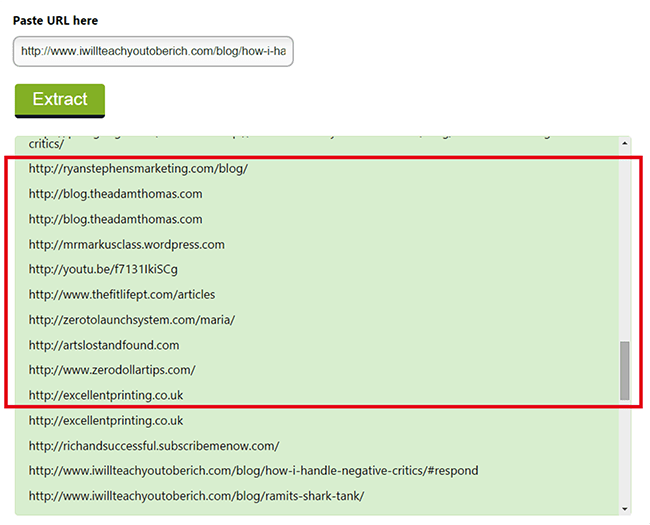Select the artslostandfound.com URL

coord(104,345)
